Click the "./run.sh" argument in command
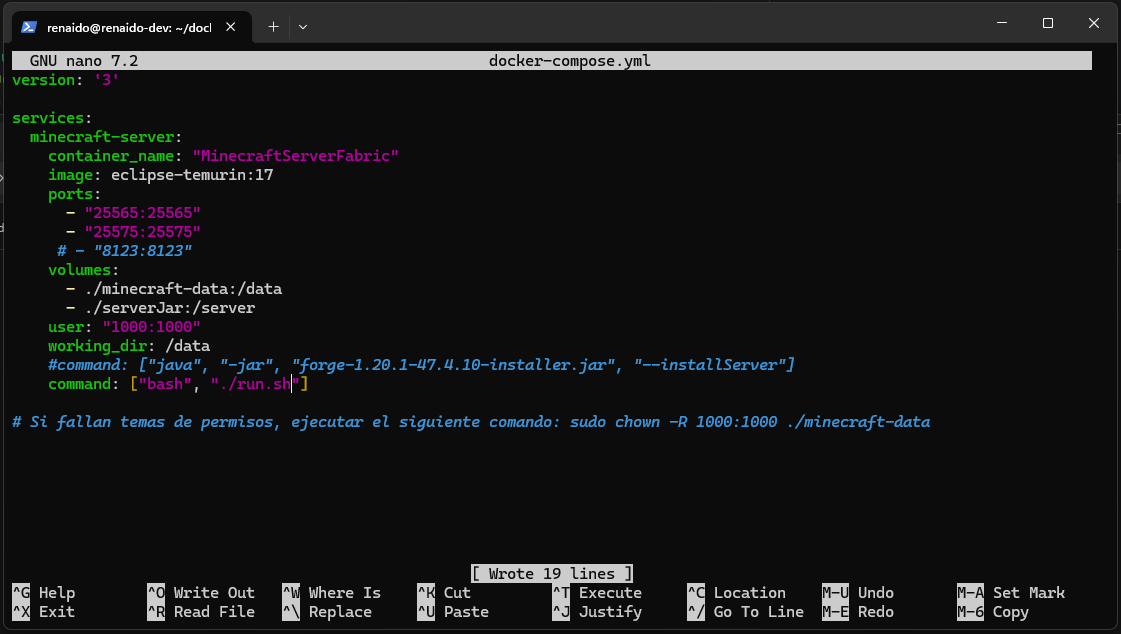The height and width of the screenshot is (634, 1121). pyautogui.click(x=255, y=384)
